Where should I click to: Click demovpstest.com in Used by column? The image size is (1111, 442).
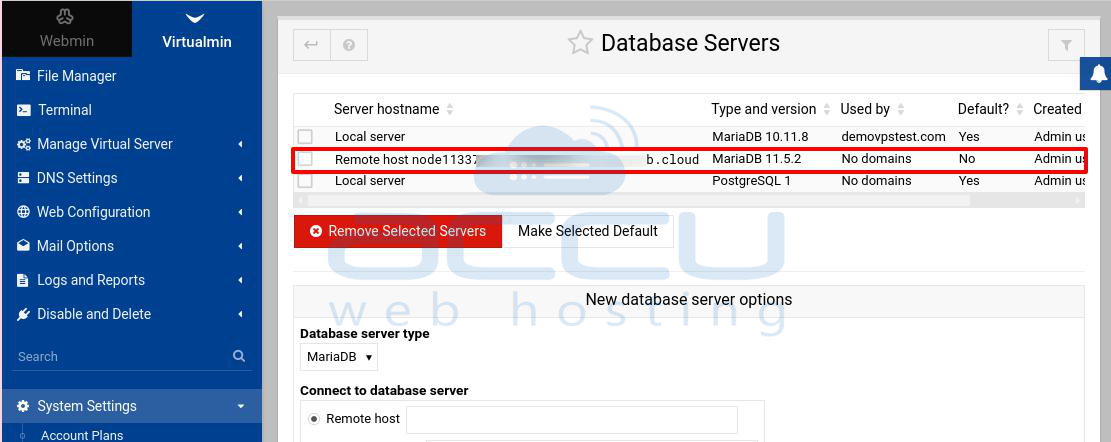click(893, 136)
